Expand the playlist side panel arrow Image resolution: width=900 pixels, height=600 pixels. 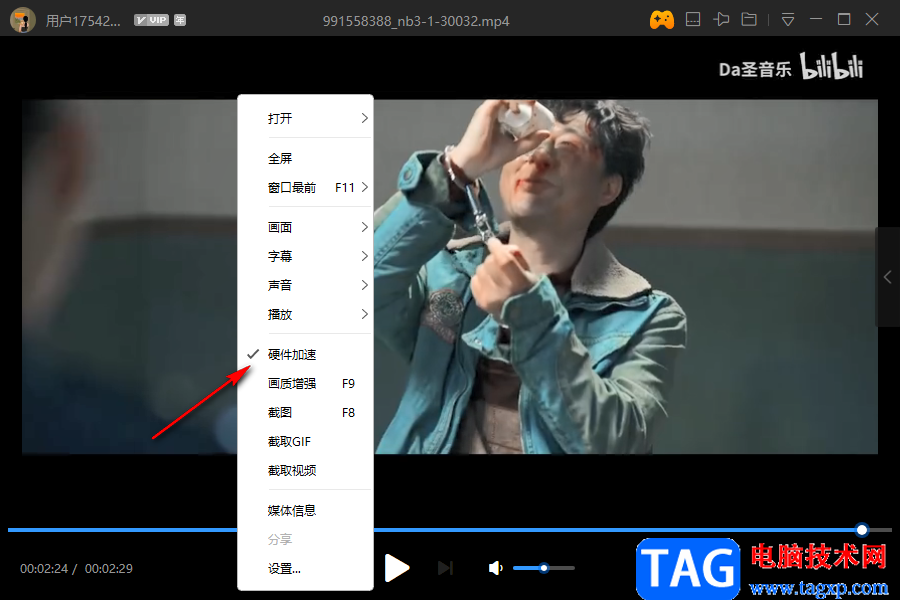pos(888,277)
